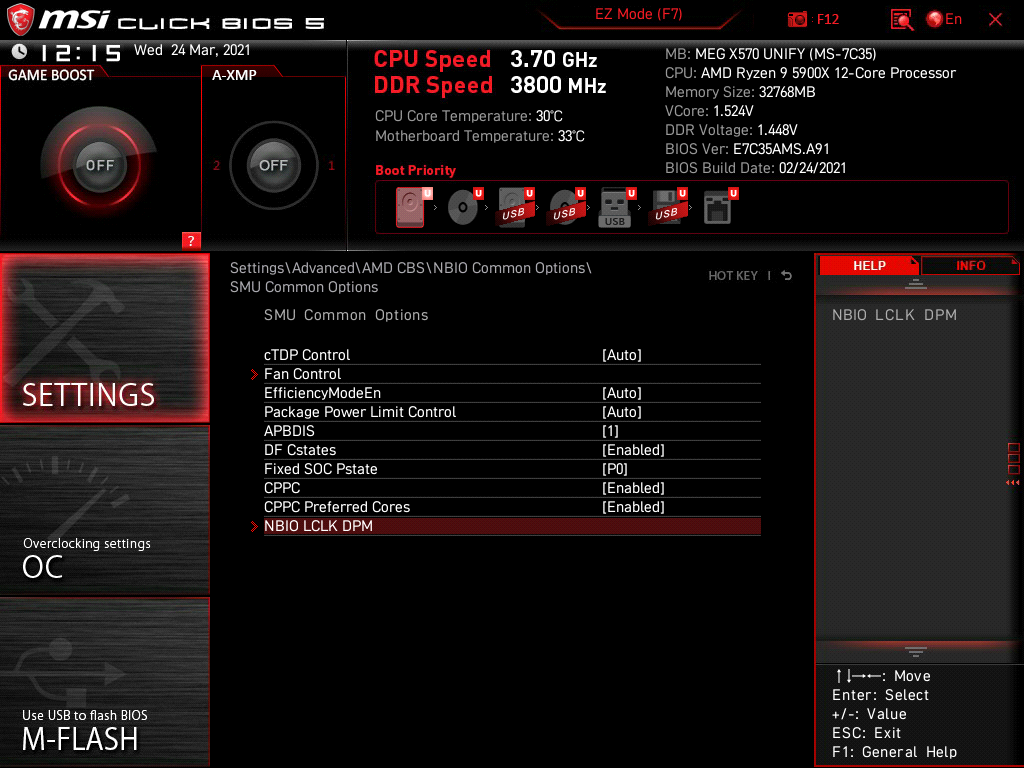Click the red arrows side panel handle

(1013, 483)
